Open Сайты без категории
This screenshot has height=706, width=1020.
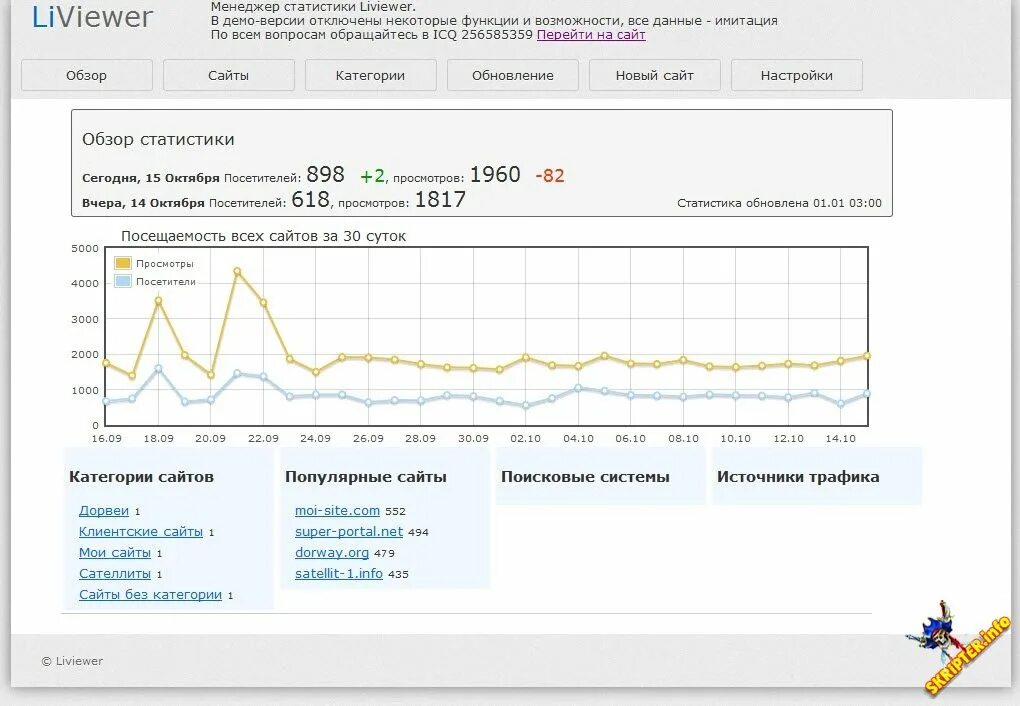point(150,594)
